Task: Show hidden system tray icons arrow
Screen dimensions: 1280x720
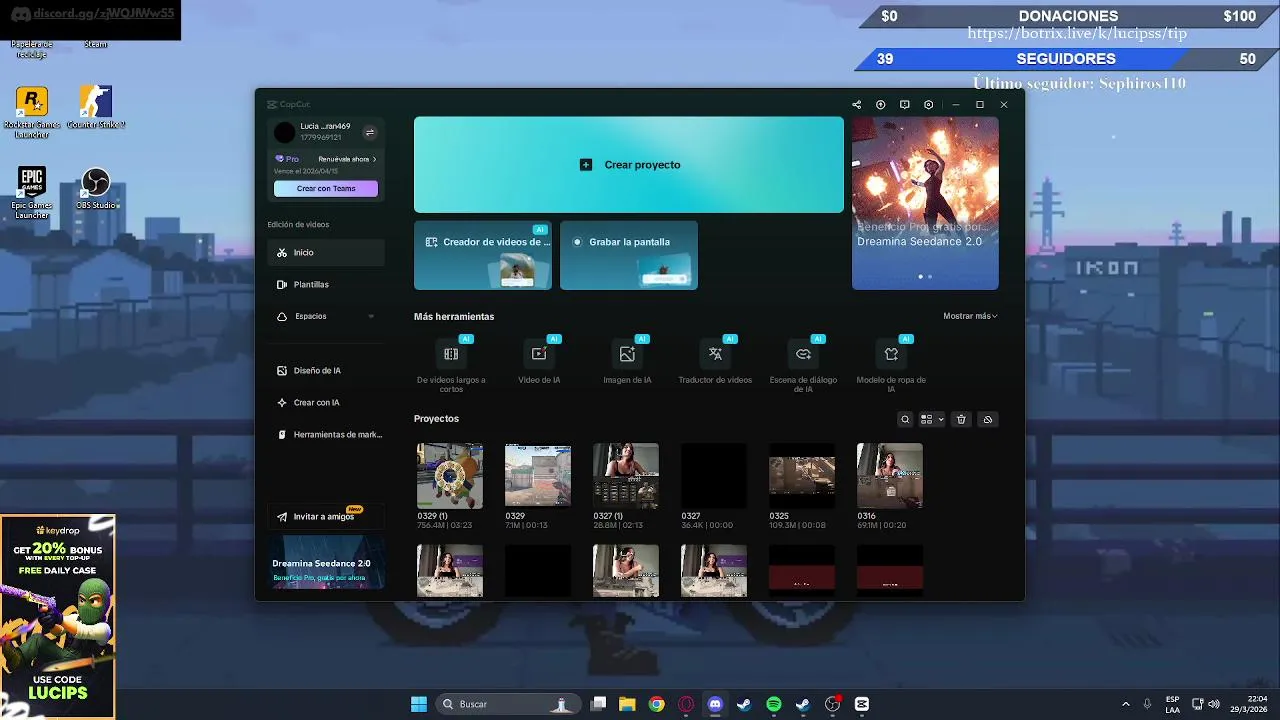Action: coord(1125,704)
